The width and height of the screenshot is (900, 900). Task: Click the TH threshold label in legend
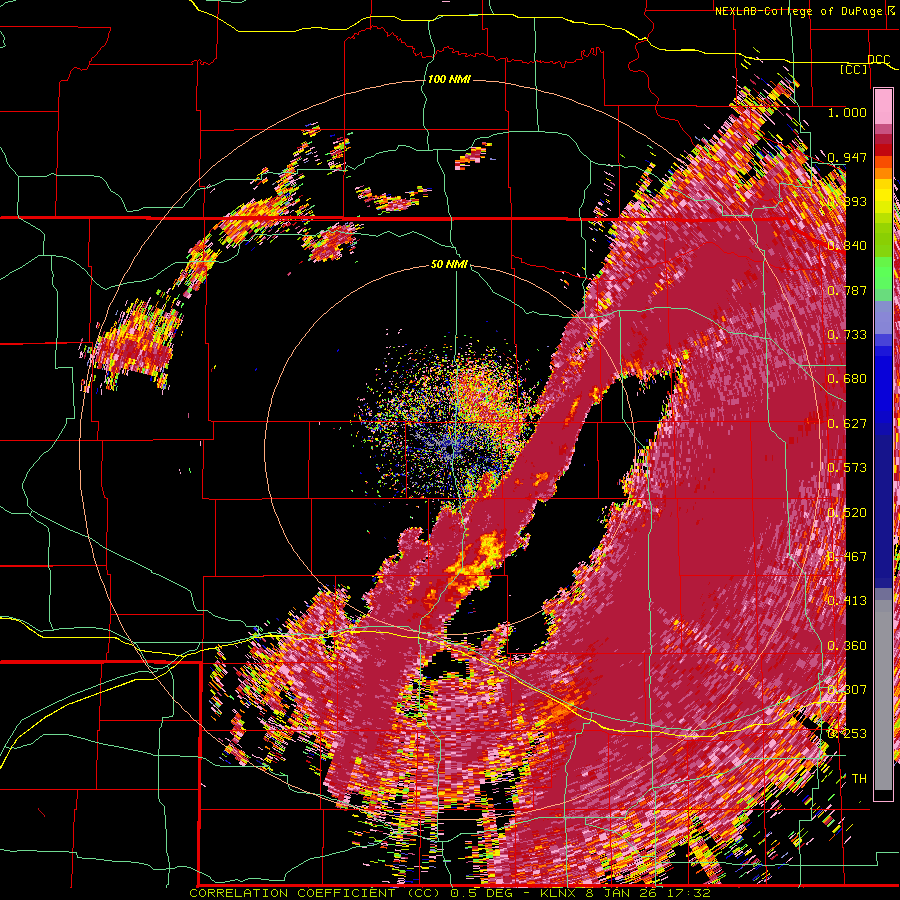click(859, 778)
